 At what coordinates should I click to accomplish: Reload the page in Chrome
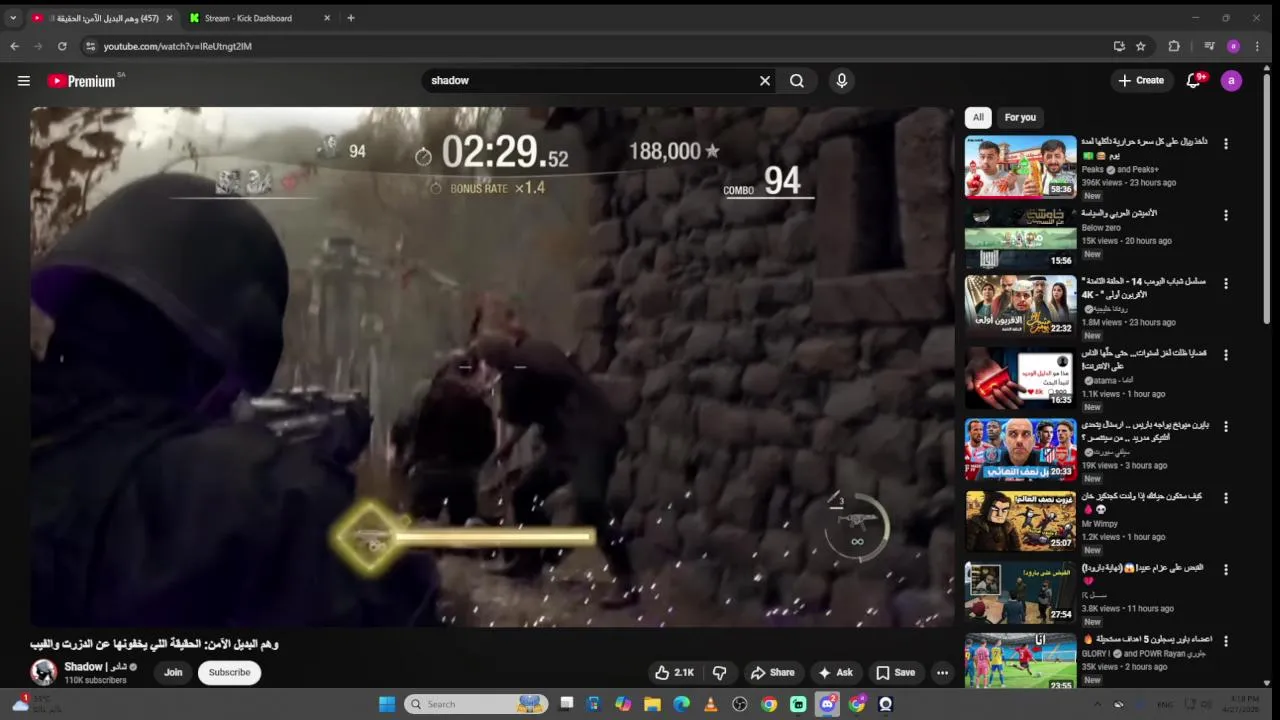coord(62,46)
